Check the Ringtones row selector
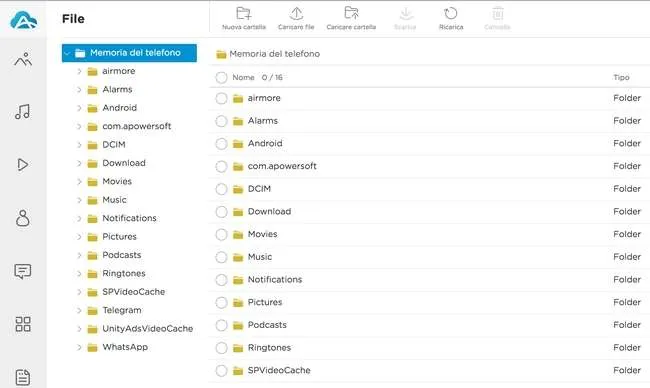This screenshot has width=650, height=388. [221, 348]
